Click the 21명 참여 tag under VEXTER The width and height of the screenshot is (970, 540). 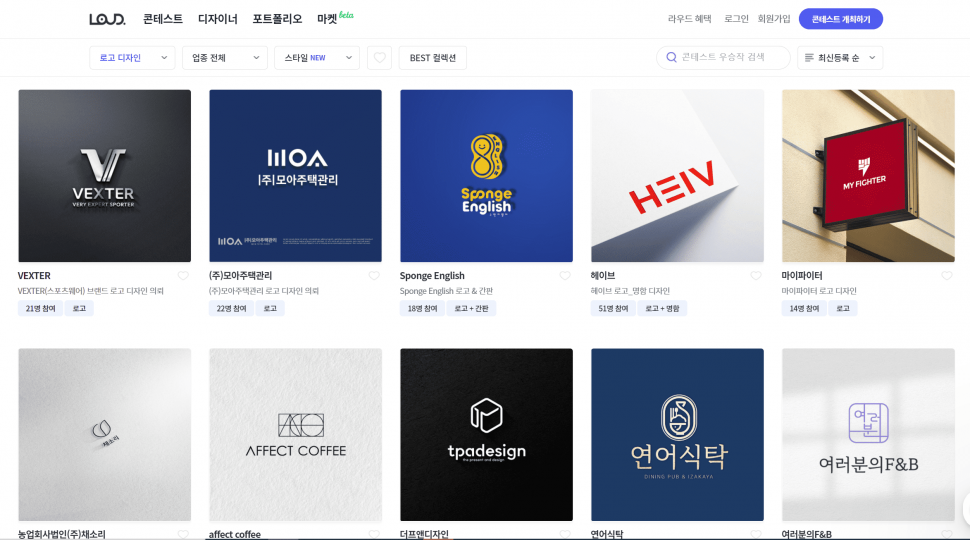[40, 309]
